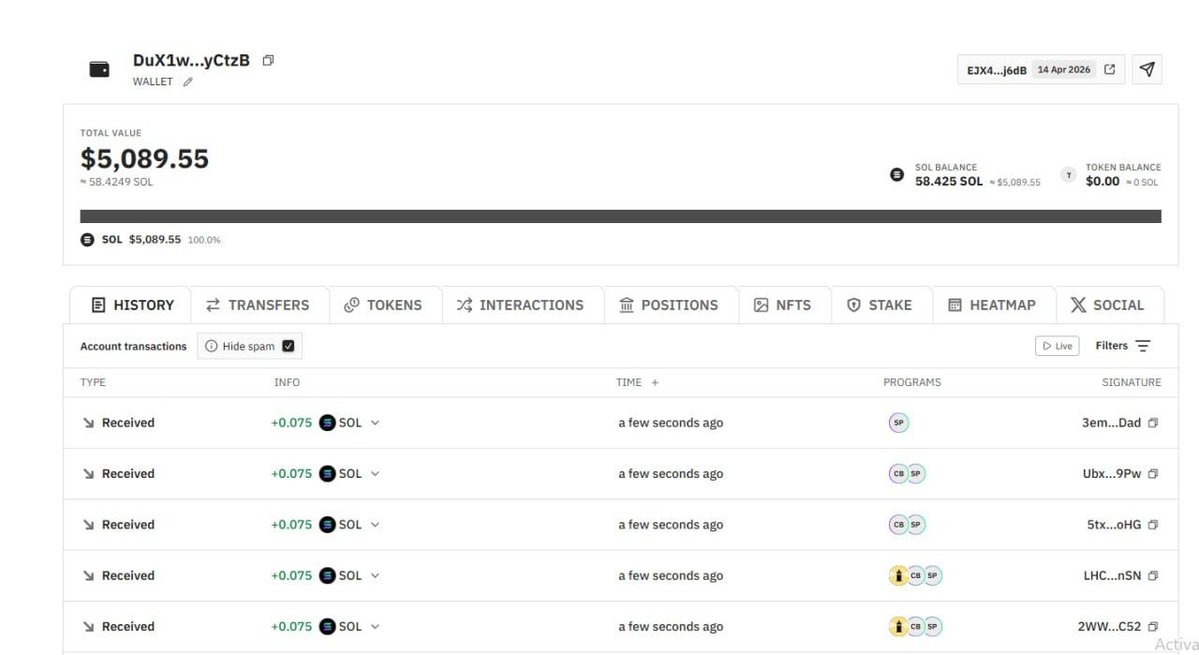
Task: Click +0.075 amount in 3em...Dad row
Action: click(x=291, y=423)
